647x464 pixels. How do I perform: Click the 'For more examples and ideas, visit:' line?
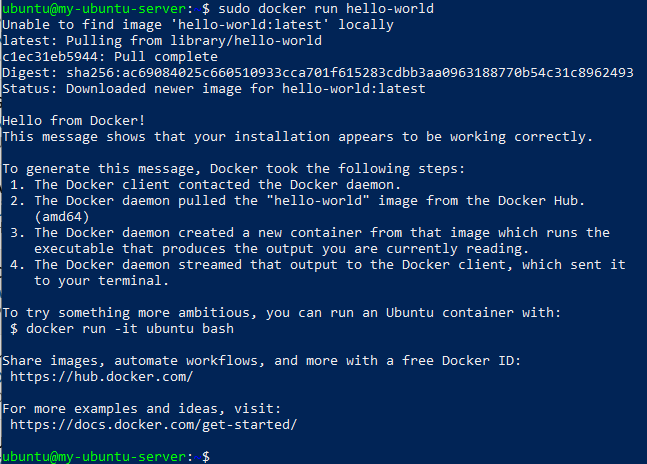coord(141,408)
